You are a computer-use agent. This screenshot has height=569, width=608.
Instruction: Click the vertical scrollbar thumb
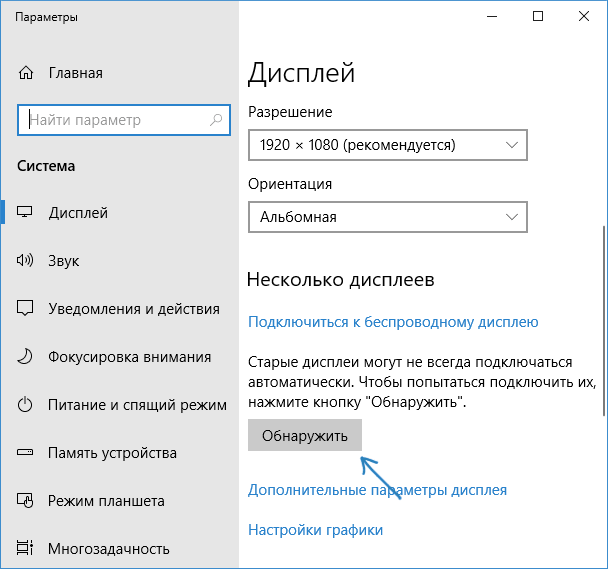(x=604, y=321)
